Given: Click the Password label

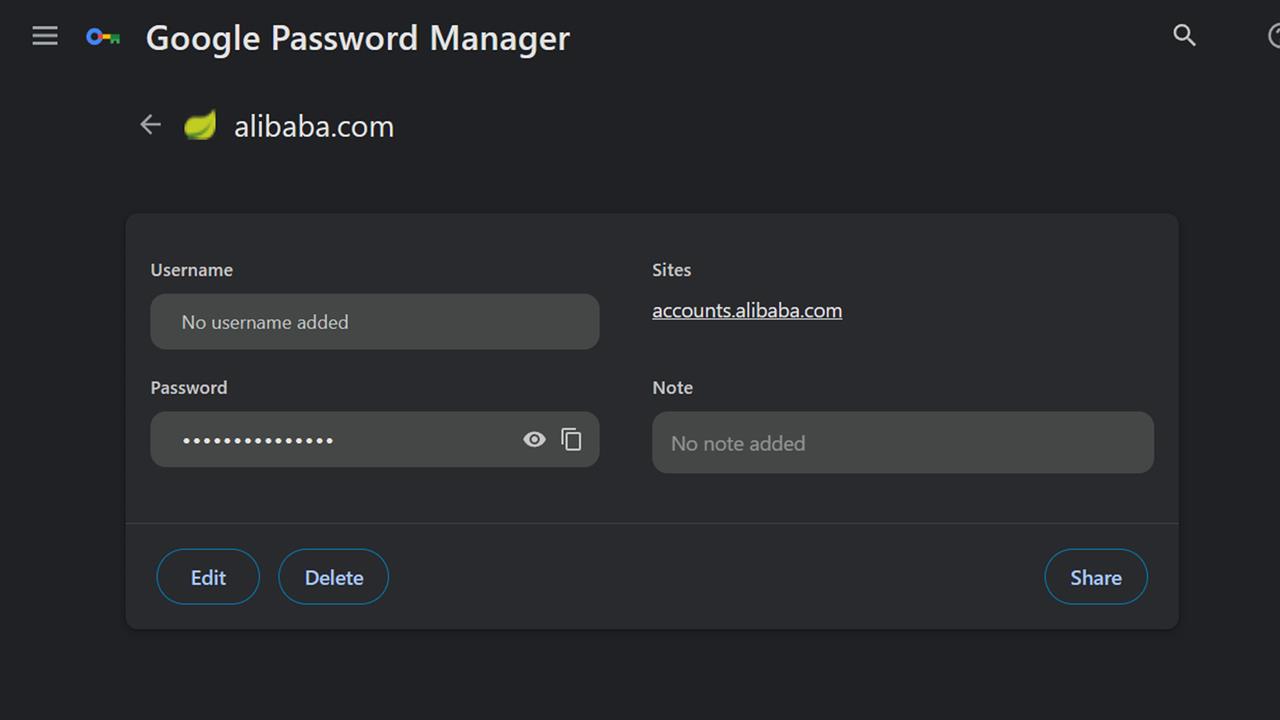Looking at the screenshot, I should (189, 387).
